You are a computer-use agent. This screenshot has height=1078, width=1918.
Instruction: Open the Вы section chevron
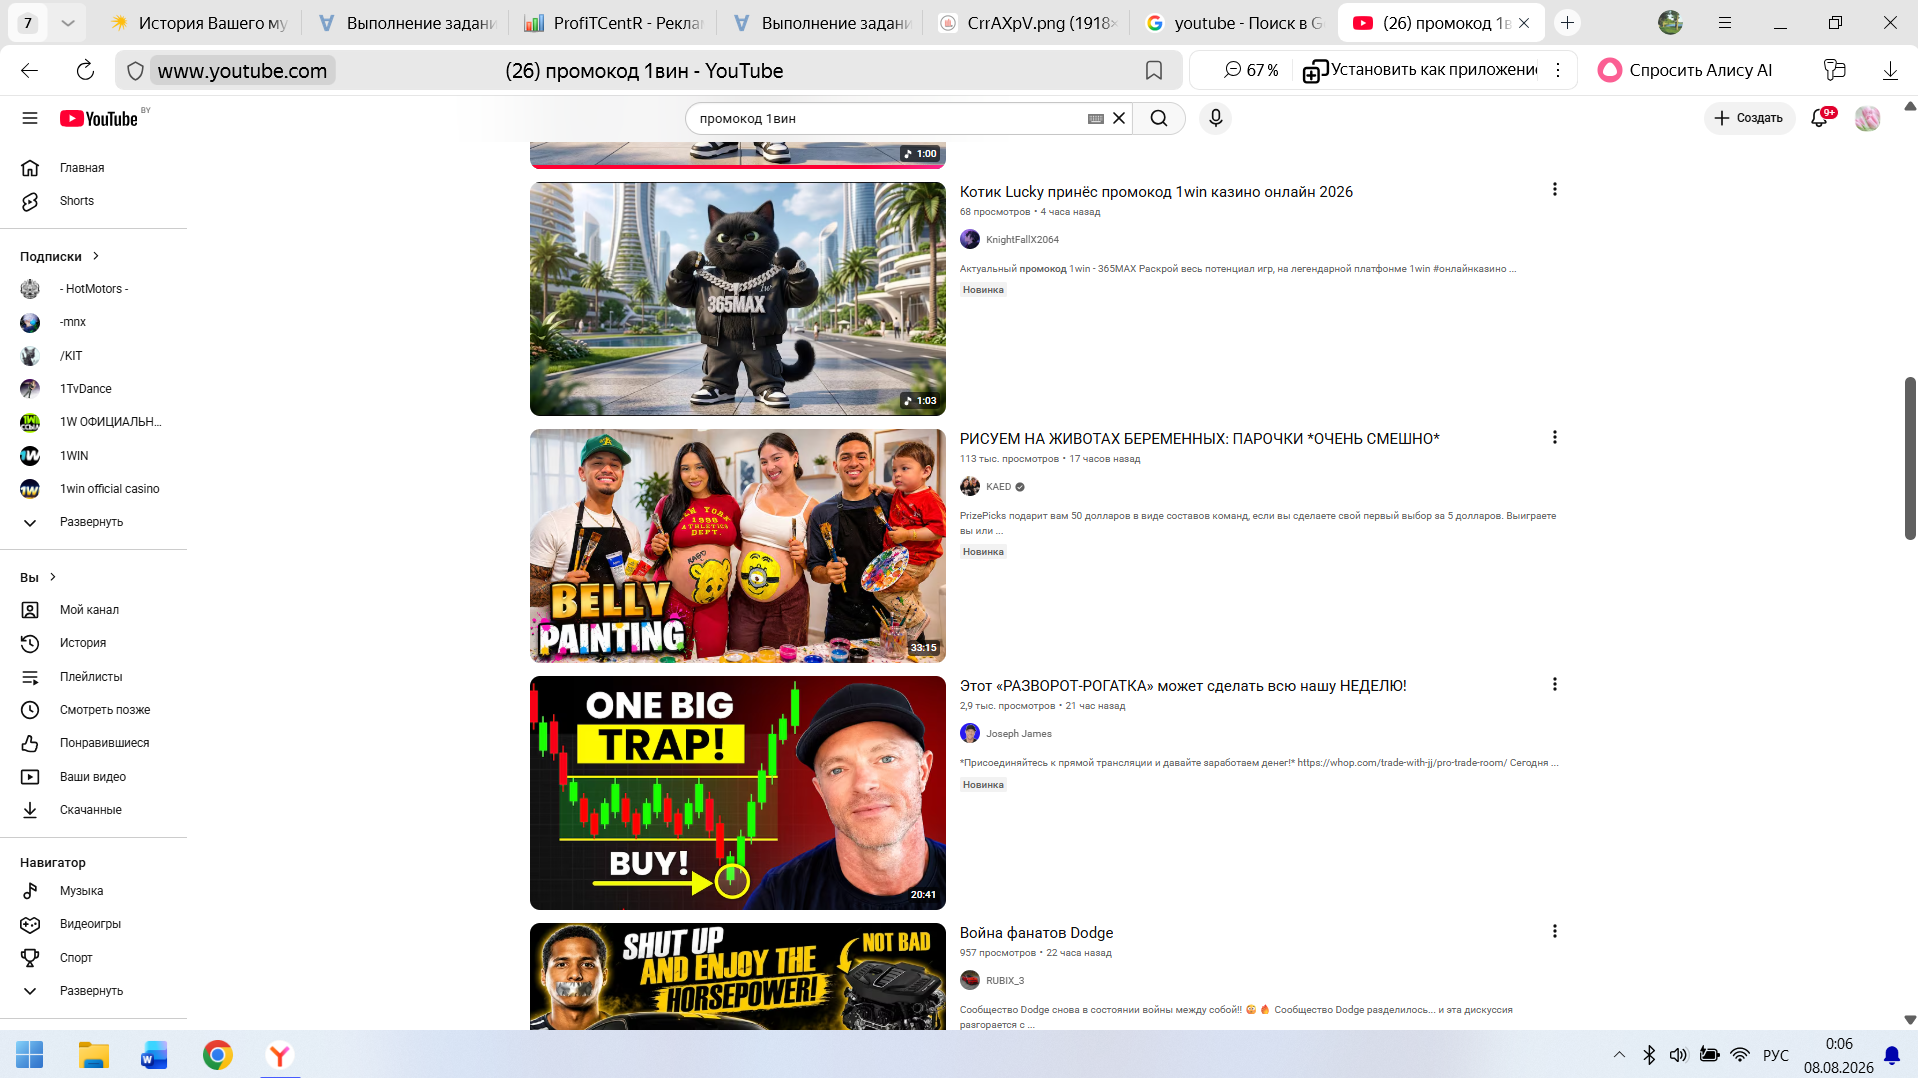53,577
